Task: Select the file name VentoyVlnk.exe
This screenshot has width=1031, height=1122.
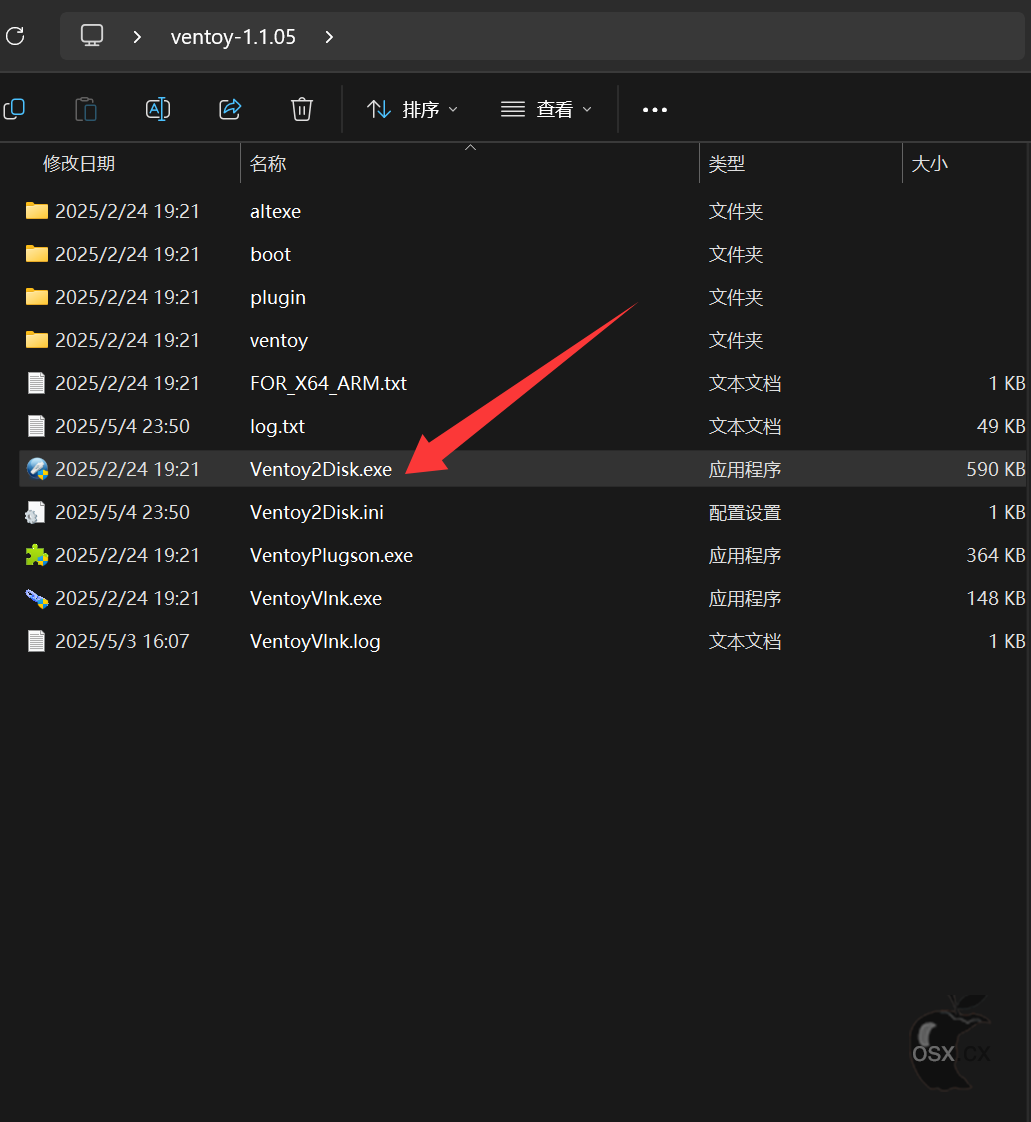Action: [316, 598]
